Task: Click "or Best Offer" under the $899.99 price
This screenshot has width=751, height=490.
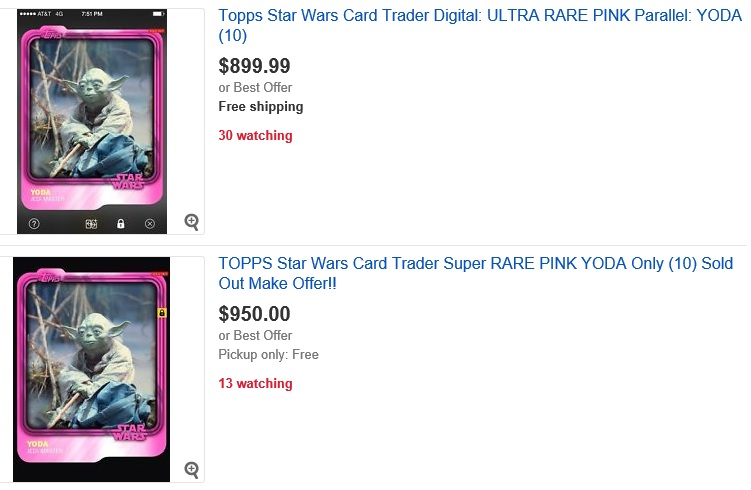Action: tap(255, 88)
